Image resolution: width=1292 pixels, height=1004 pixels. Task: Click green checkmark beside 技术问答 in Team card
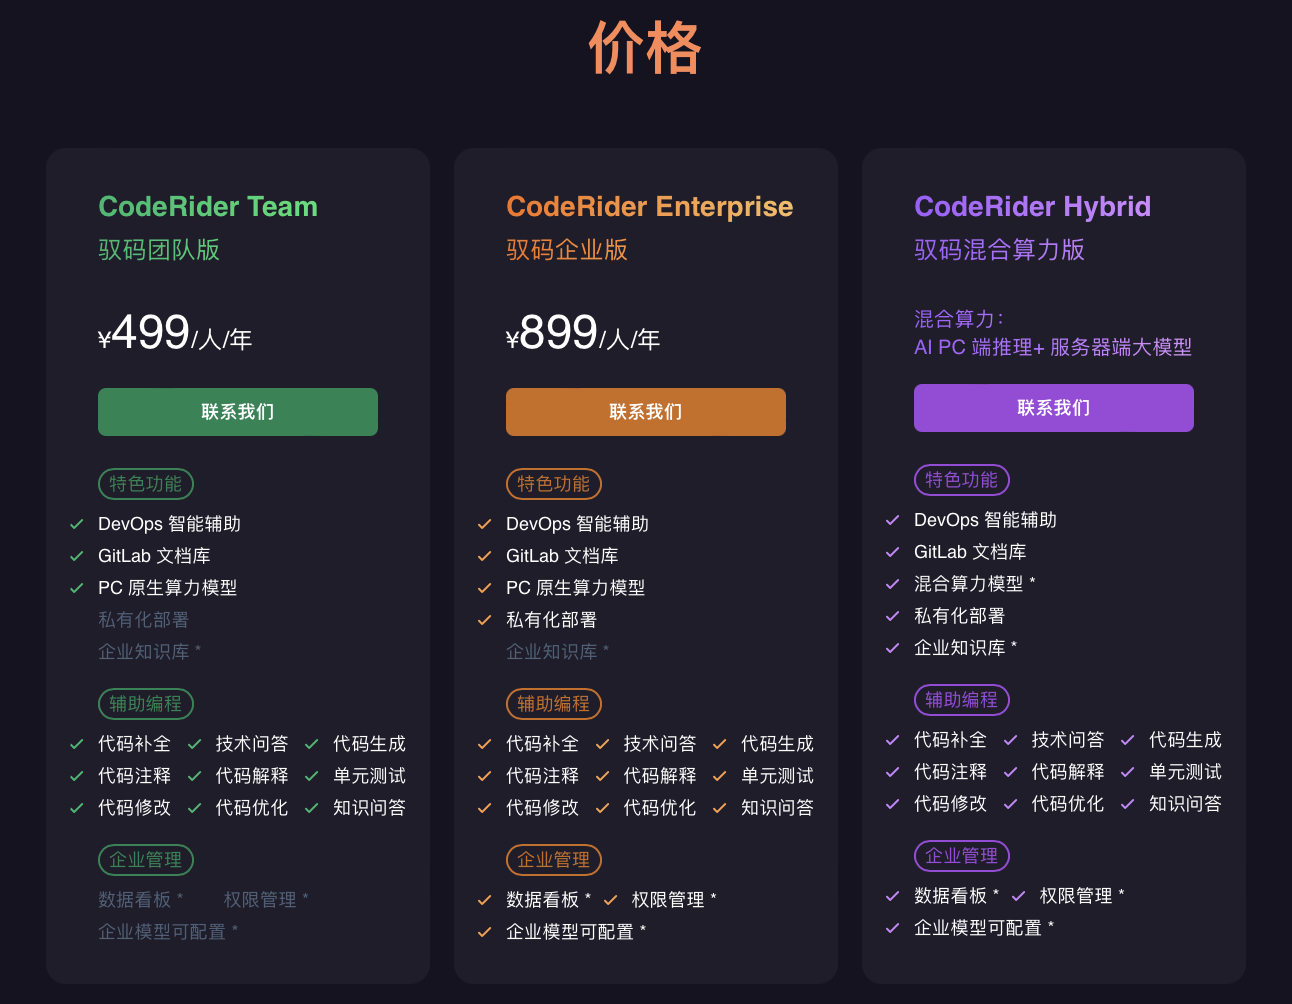coord(194,744)
